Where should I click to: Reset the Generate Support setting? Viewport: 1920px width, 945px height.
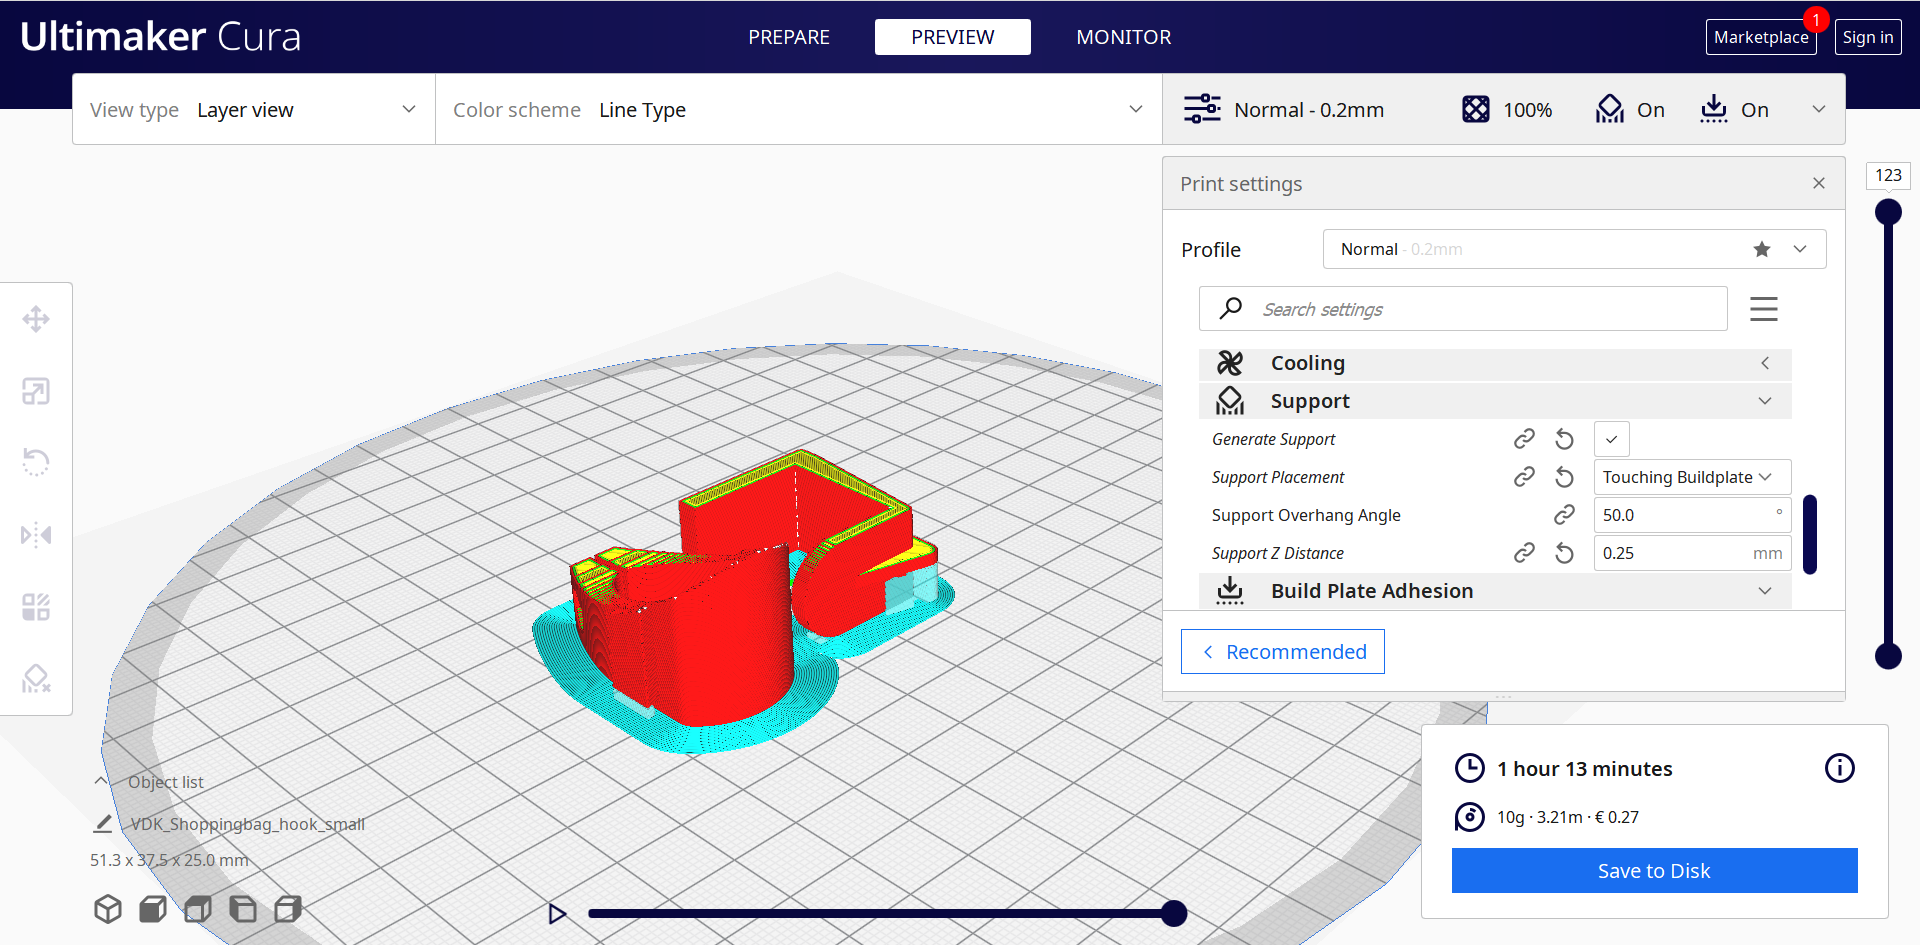(1565, 439)
